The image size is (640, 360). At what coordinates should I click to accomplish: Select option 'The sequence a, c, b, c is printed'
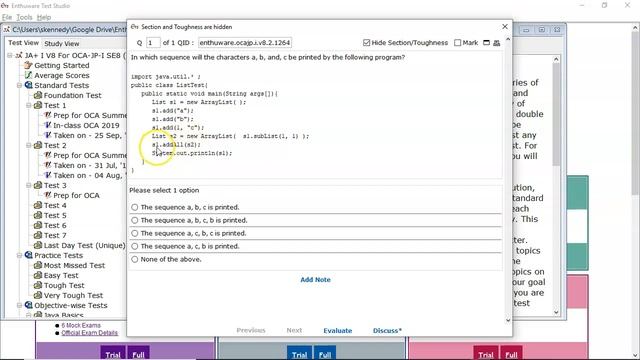click(x=135, y=233)
